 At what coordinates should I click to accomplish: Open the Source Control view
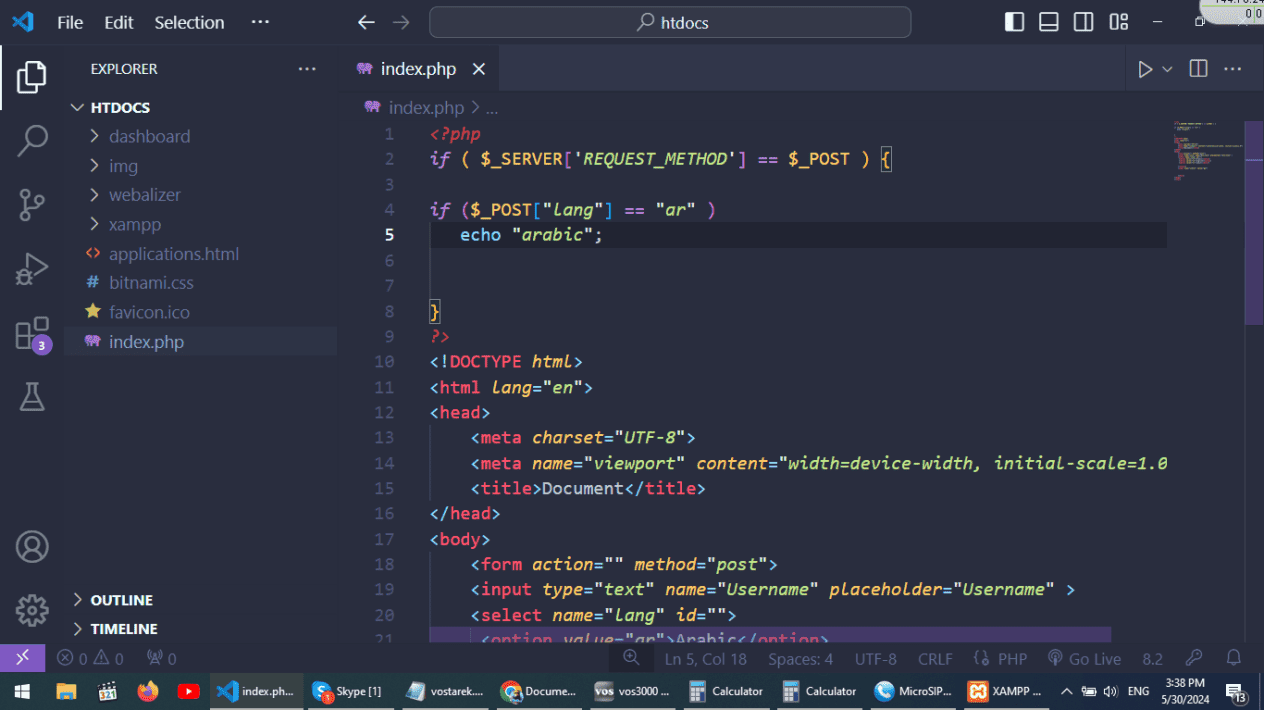point(32,205)
